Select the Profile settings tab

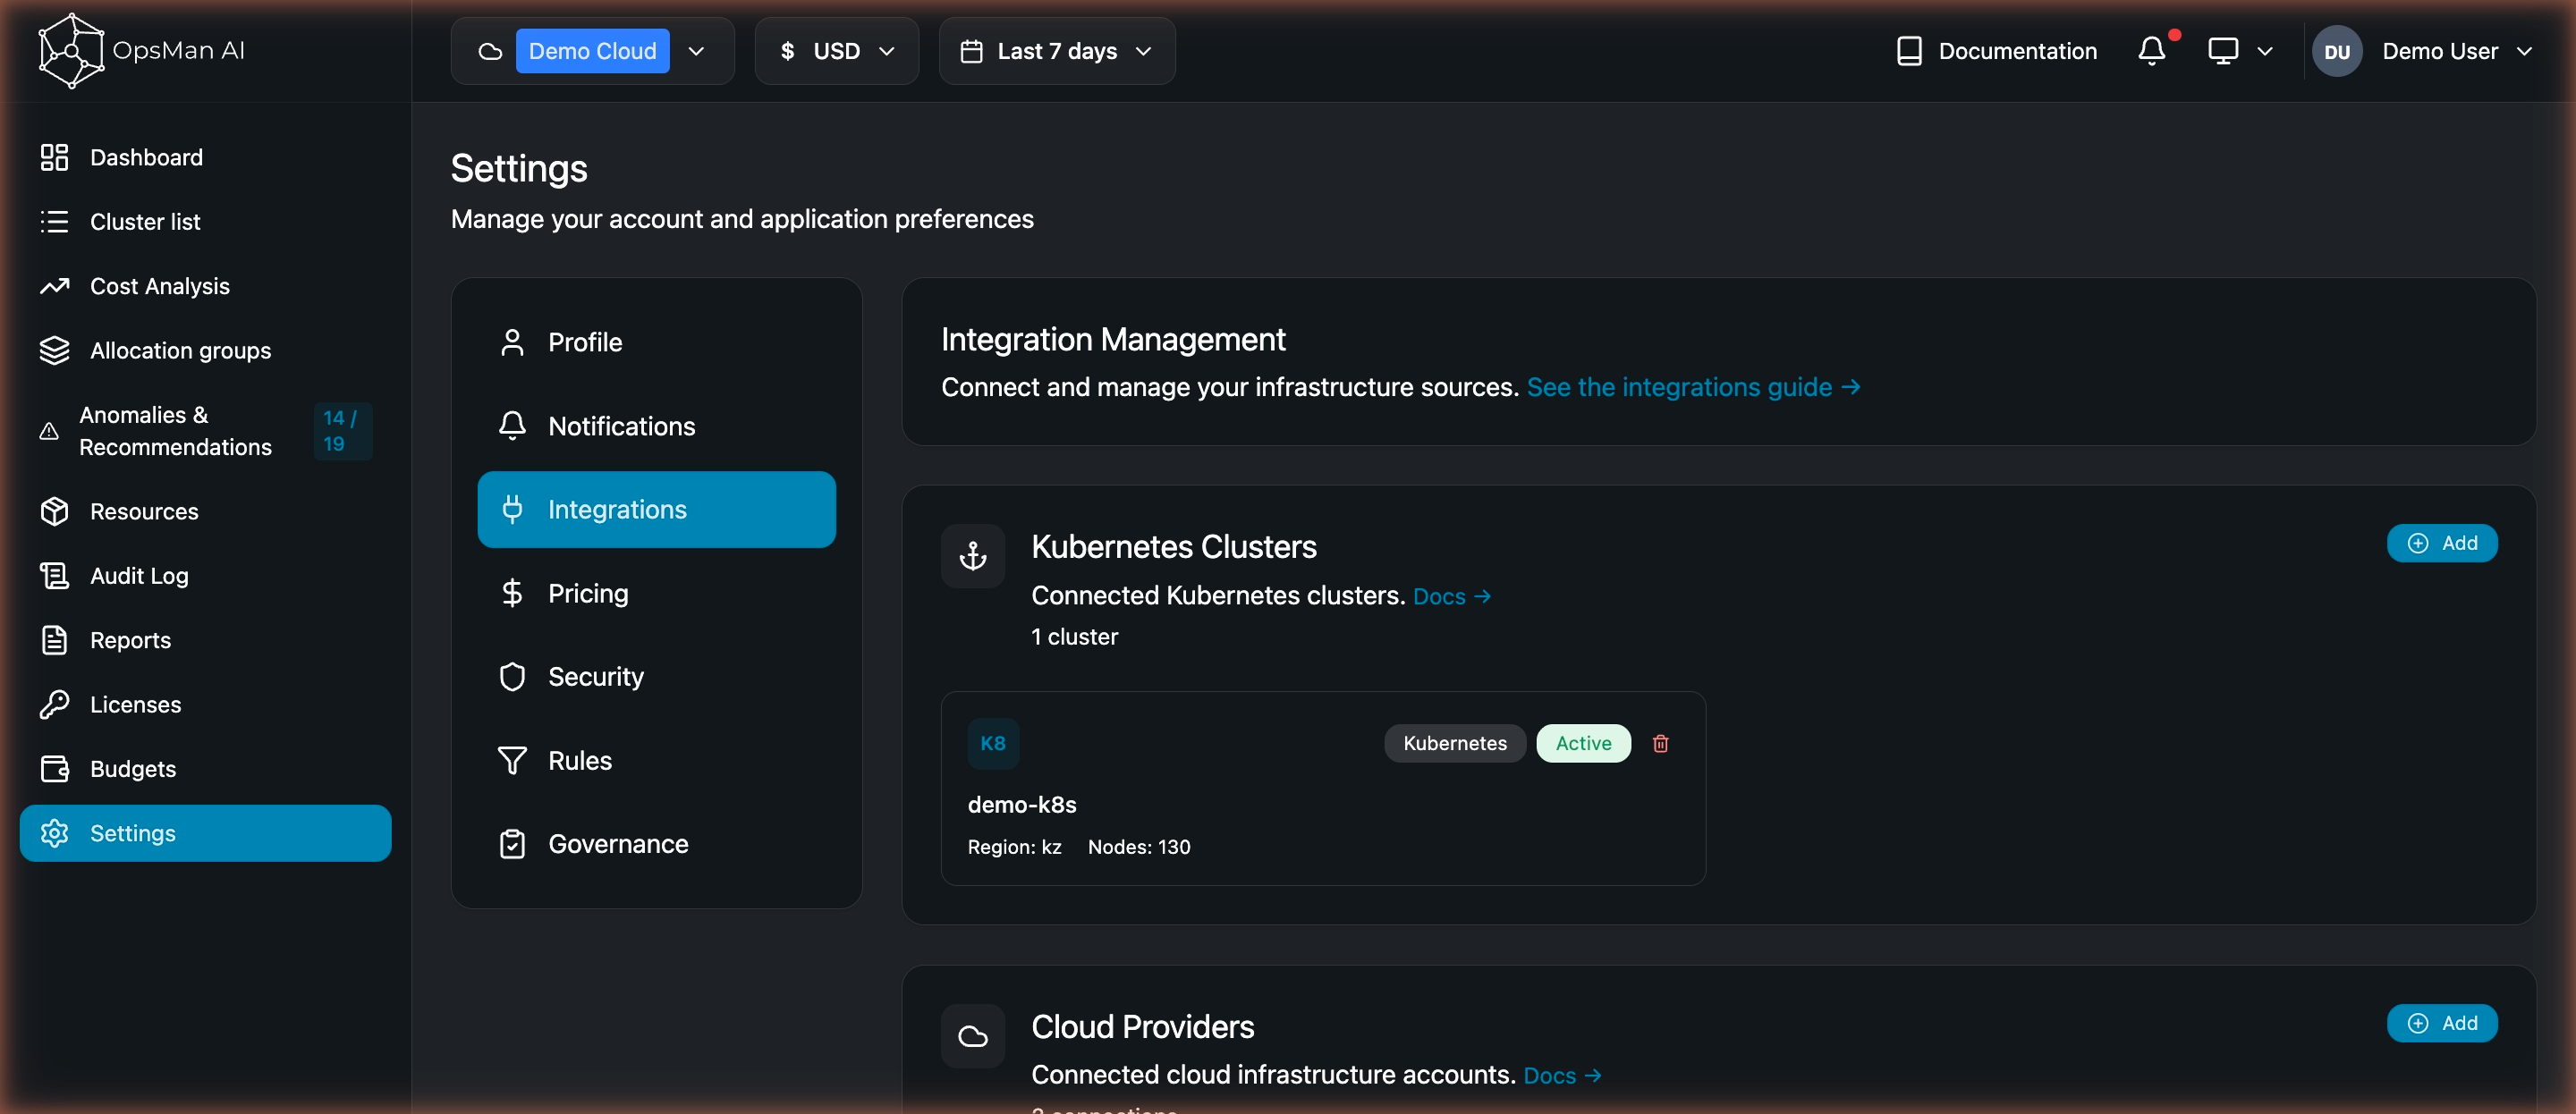(656, 343)
